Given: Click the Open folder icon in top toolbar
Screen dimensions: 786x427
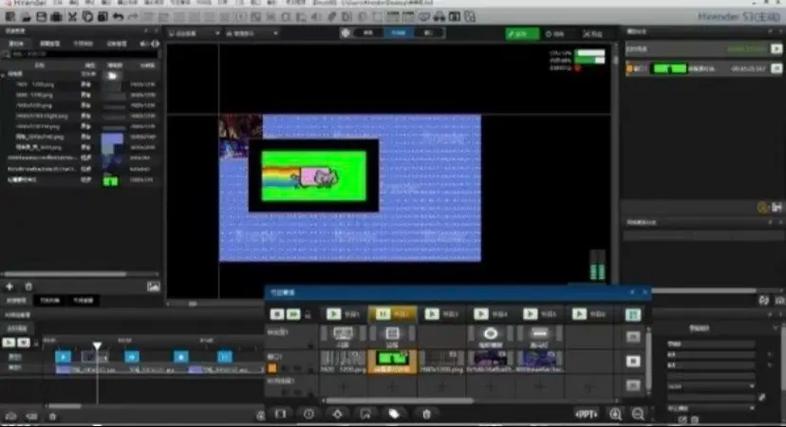Looking at the screenshot, I should [x=26, y=17].
